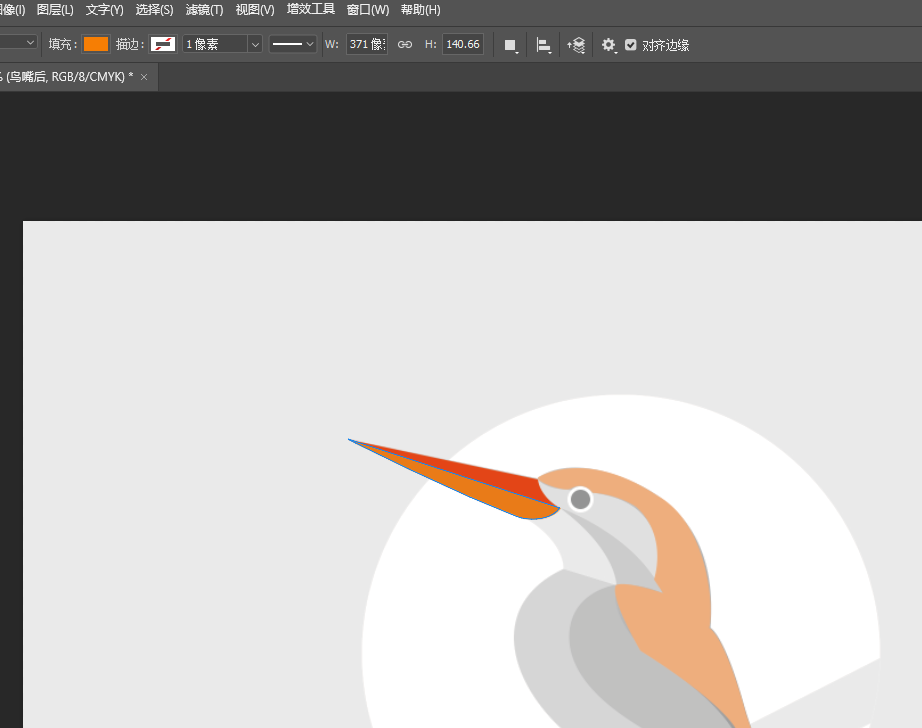The image size is (922, 728).
Task: Click the orange fill color swatch
Action: tap(95, 44)
